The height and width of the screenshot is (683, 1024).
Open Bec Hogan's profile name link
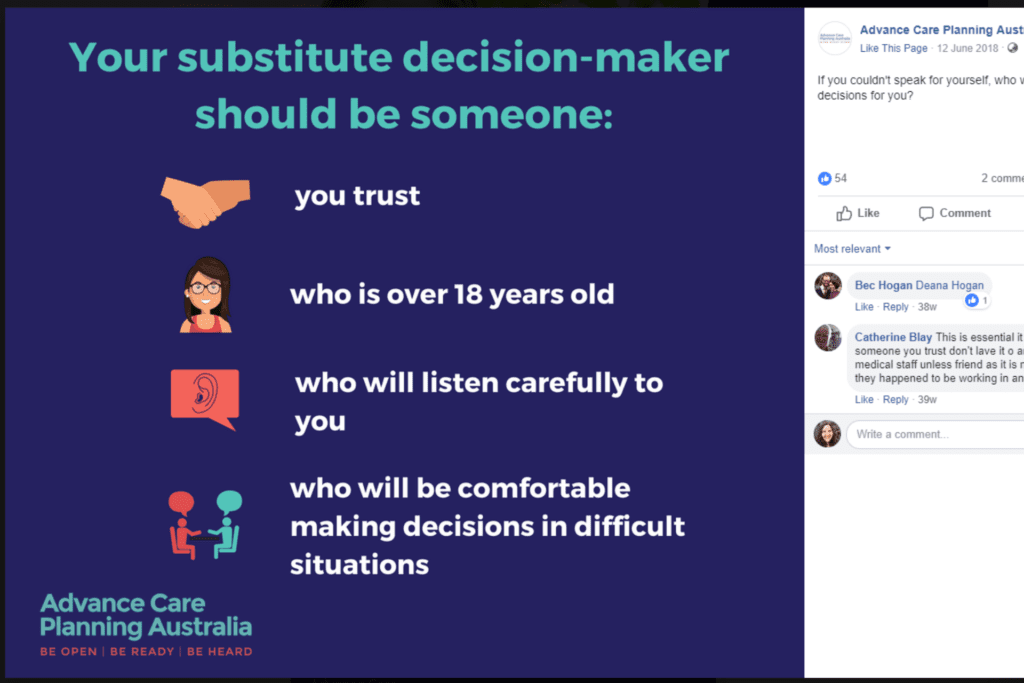(x=883, y=285)
